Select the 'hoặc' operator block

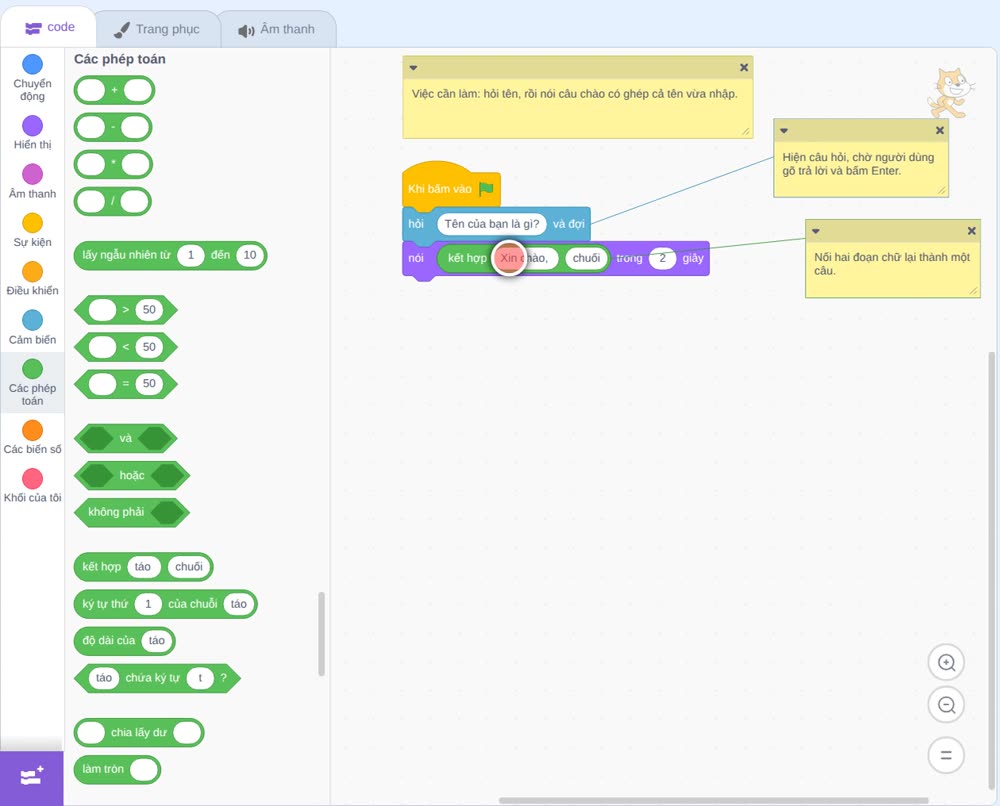132,475
